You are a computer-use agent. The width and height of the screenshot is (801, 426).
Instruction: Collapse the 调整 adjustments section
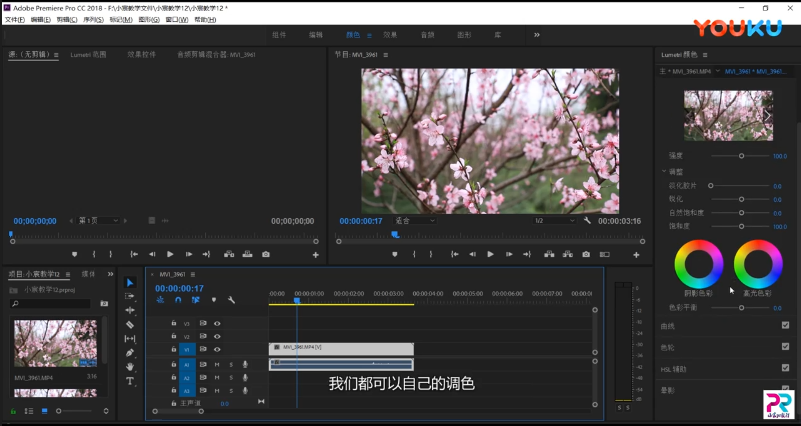click(x=664, y=171)
